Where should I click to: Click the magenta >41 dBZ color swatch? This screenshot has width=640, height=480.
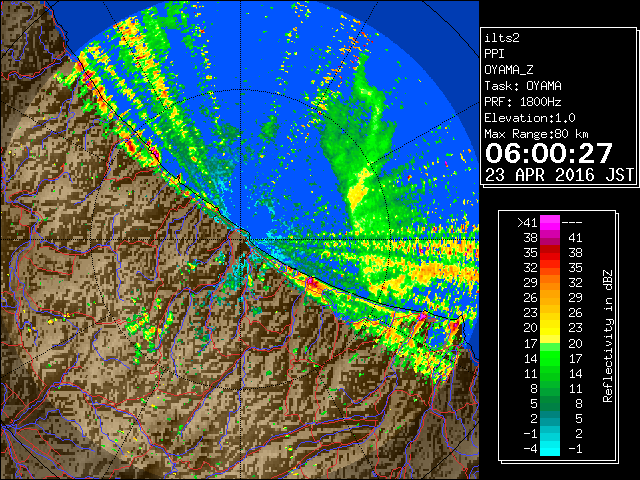coord(550,222)
